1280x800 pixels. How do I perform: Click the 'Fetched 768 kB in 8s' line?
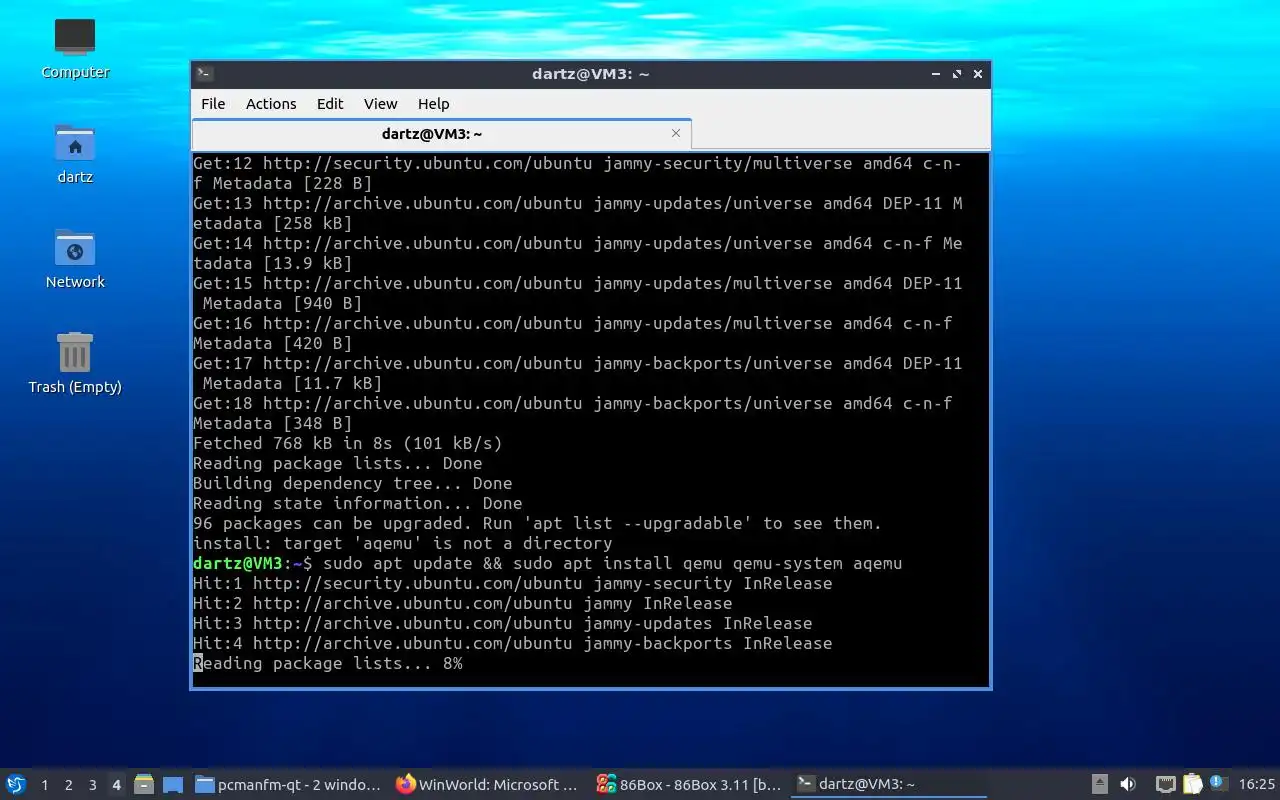pyautogui.click(x=348, y=443)
